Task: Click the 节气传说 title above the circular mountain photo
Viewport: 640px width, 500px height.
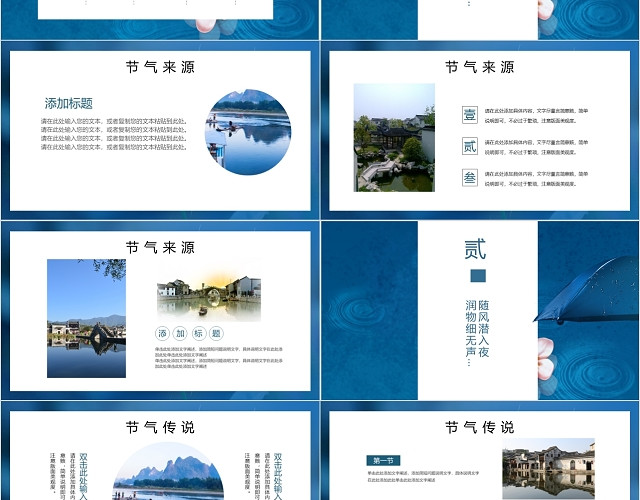Action: [x=160, y=427]
